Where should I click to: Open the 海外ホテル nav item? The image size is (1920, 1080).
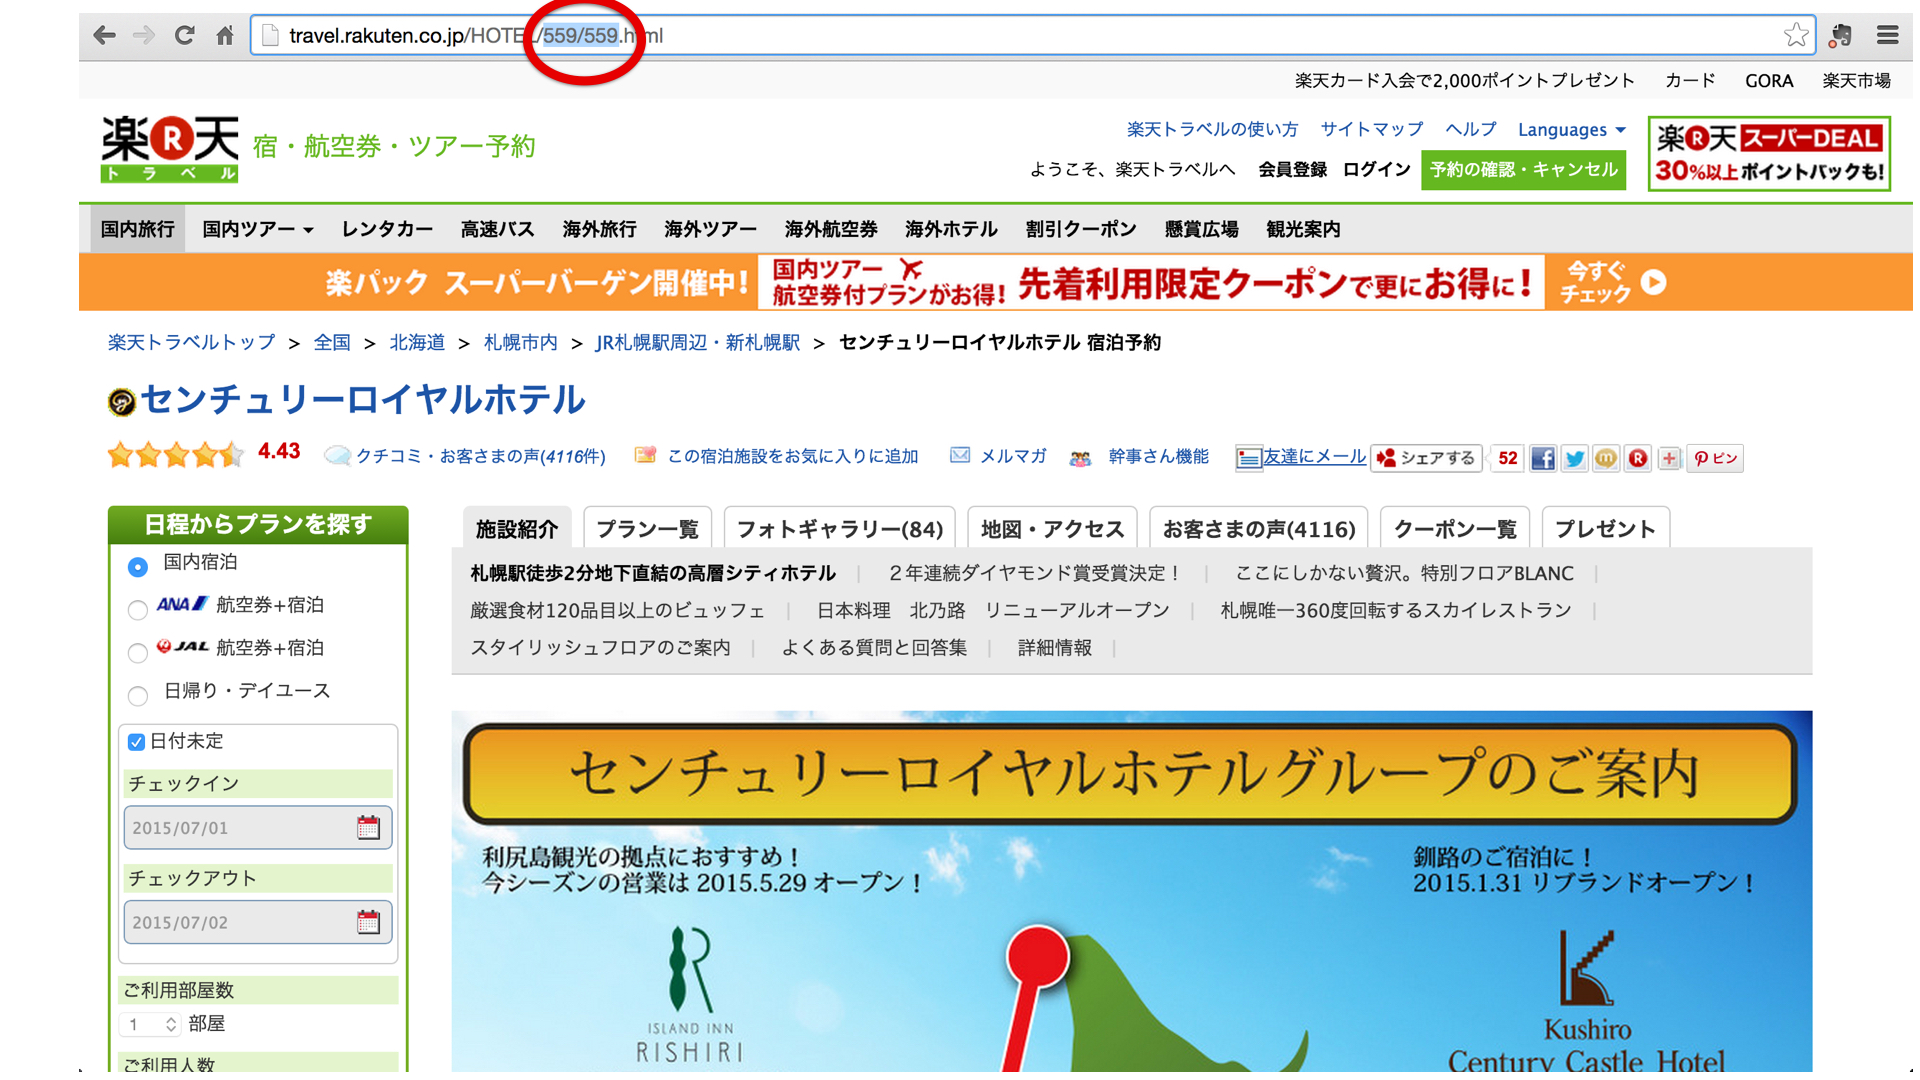click(x=951, y=230)
